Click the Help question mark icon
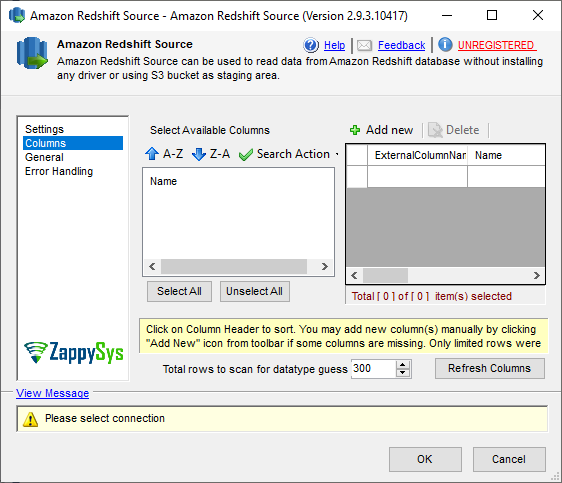562x483 pixels. coord(311,45)
